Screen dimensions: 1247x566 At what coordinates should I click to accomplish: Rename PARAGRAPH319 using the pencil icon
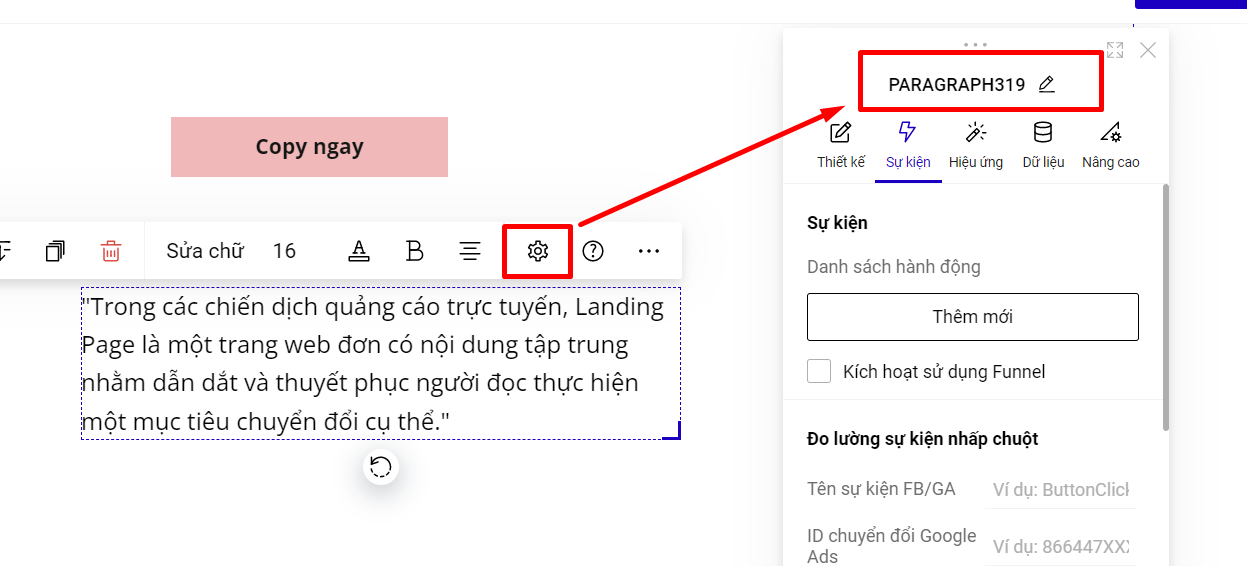click(1046, 85)
